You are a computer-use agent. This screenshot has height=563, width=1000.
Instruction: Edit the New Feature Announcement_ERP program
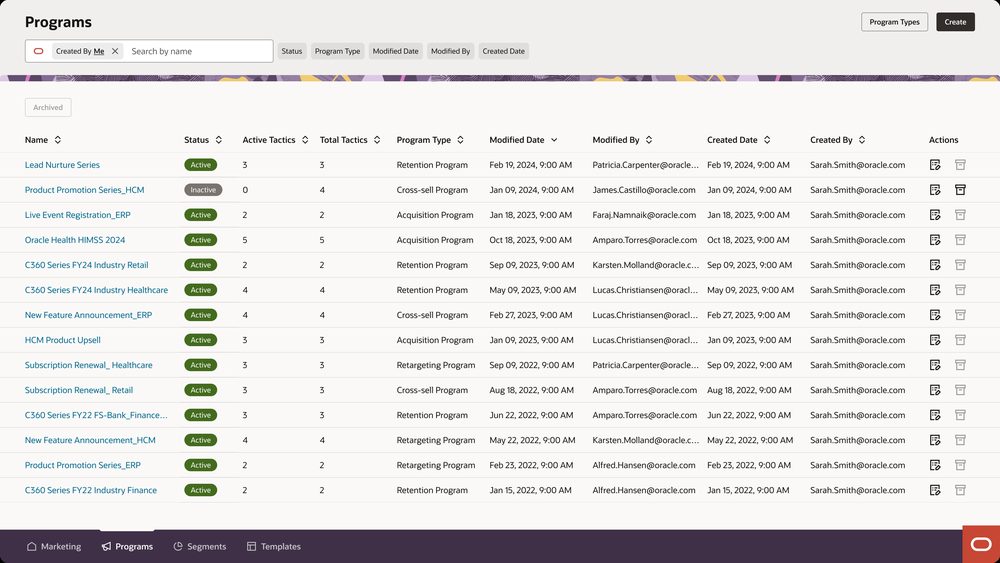click(x=935, y=314)
